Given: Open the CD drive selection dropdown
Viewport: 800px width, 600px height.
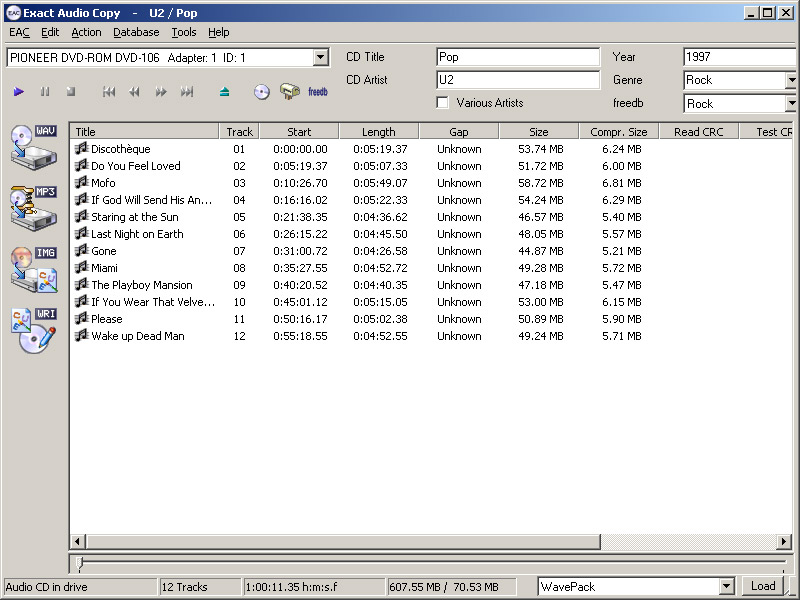Looking at the screenshot, I should (320, 57).
